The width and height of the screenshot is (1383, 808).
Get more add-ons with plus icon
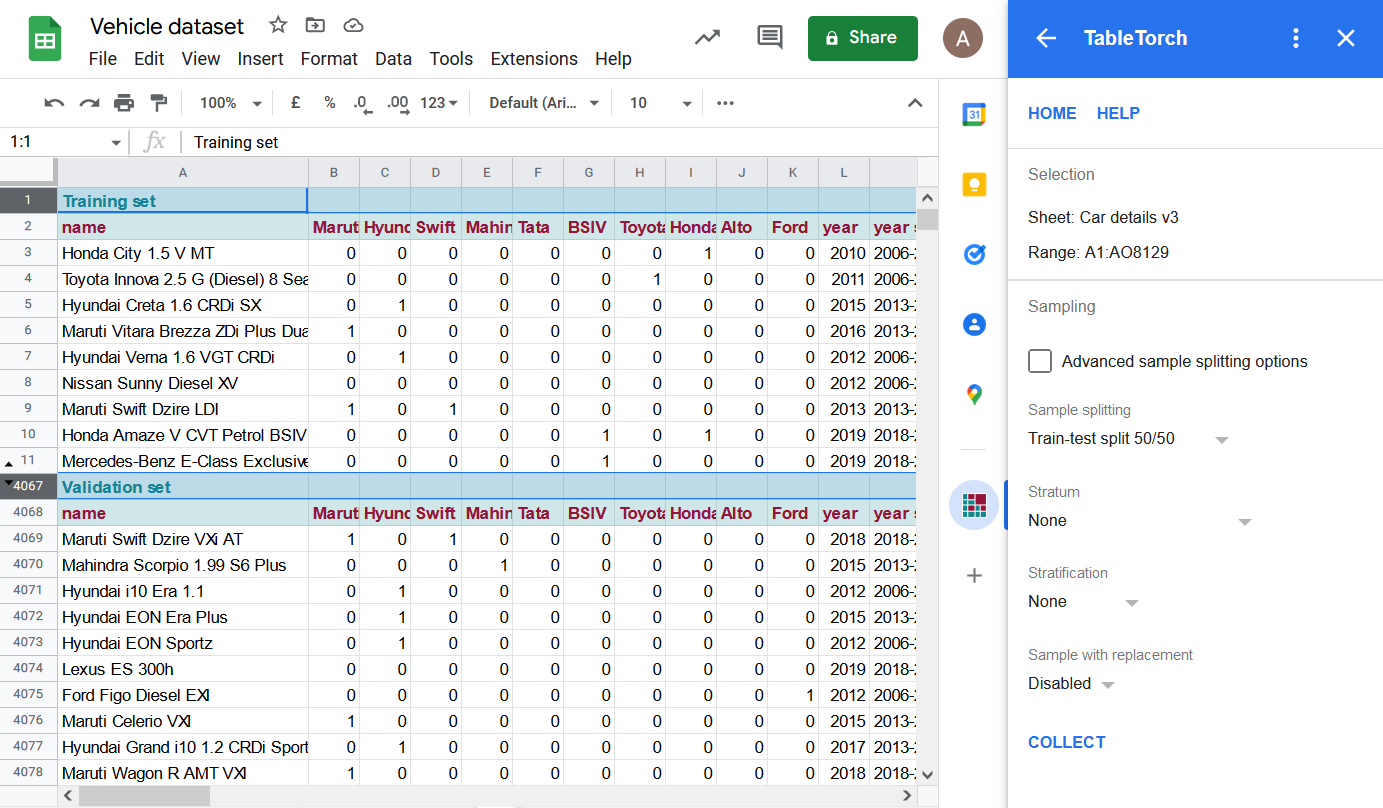[x=974, y=575]
